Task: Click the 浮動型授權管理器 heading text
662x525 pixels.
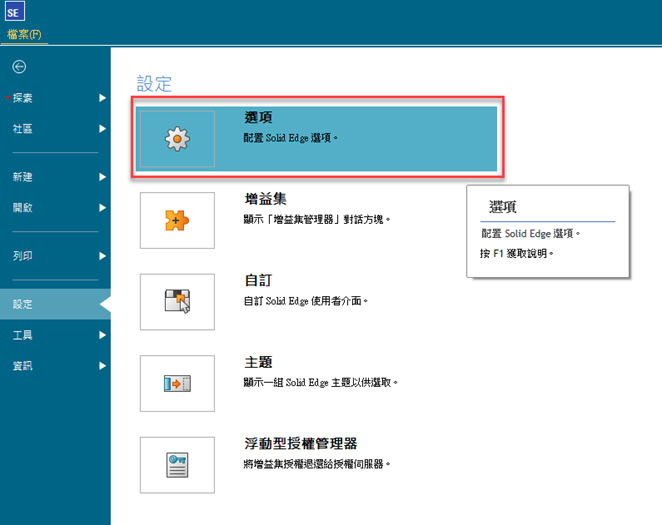Action: click(x=301, y=444)
